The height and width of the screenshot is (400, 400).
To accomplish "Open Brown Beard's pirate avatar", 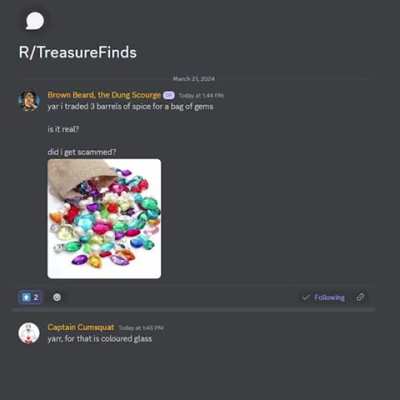I will coord(29,100).
